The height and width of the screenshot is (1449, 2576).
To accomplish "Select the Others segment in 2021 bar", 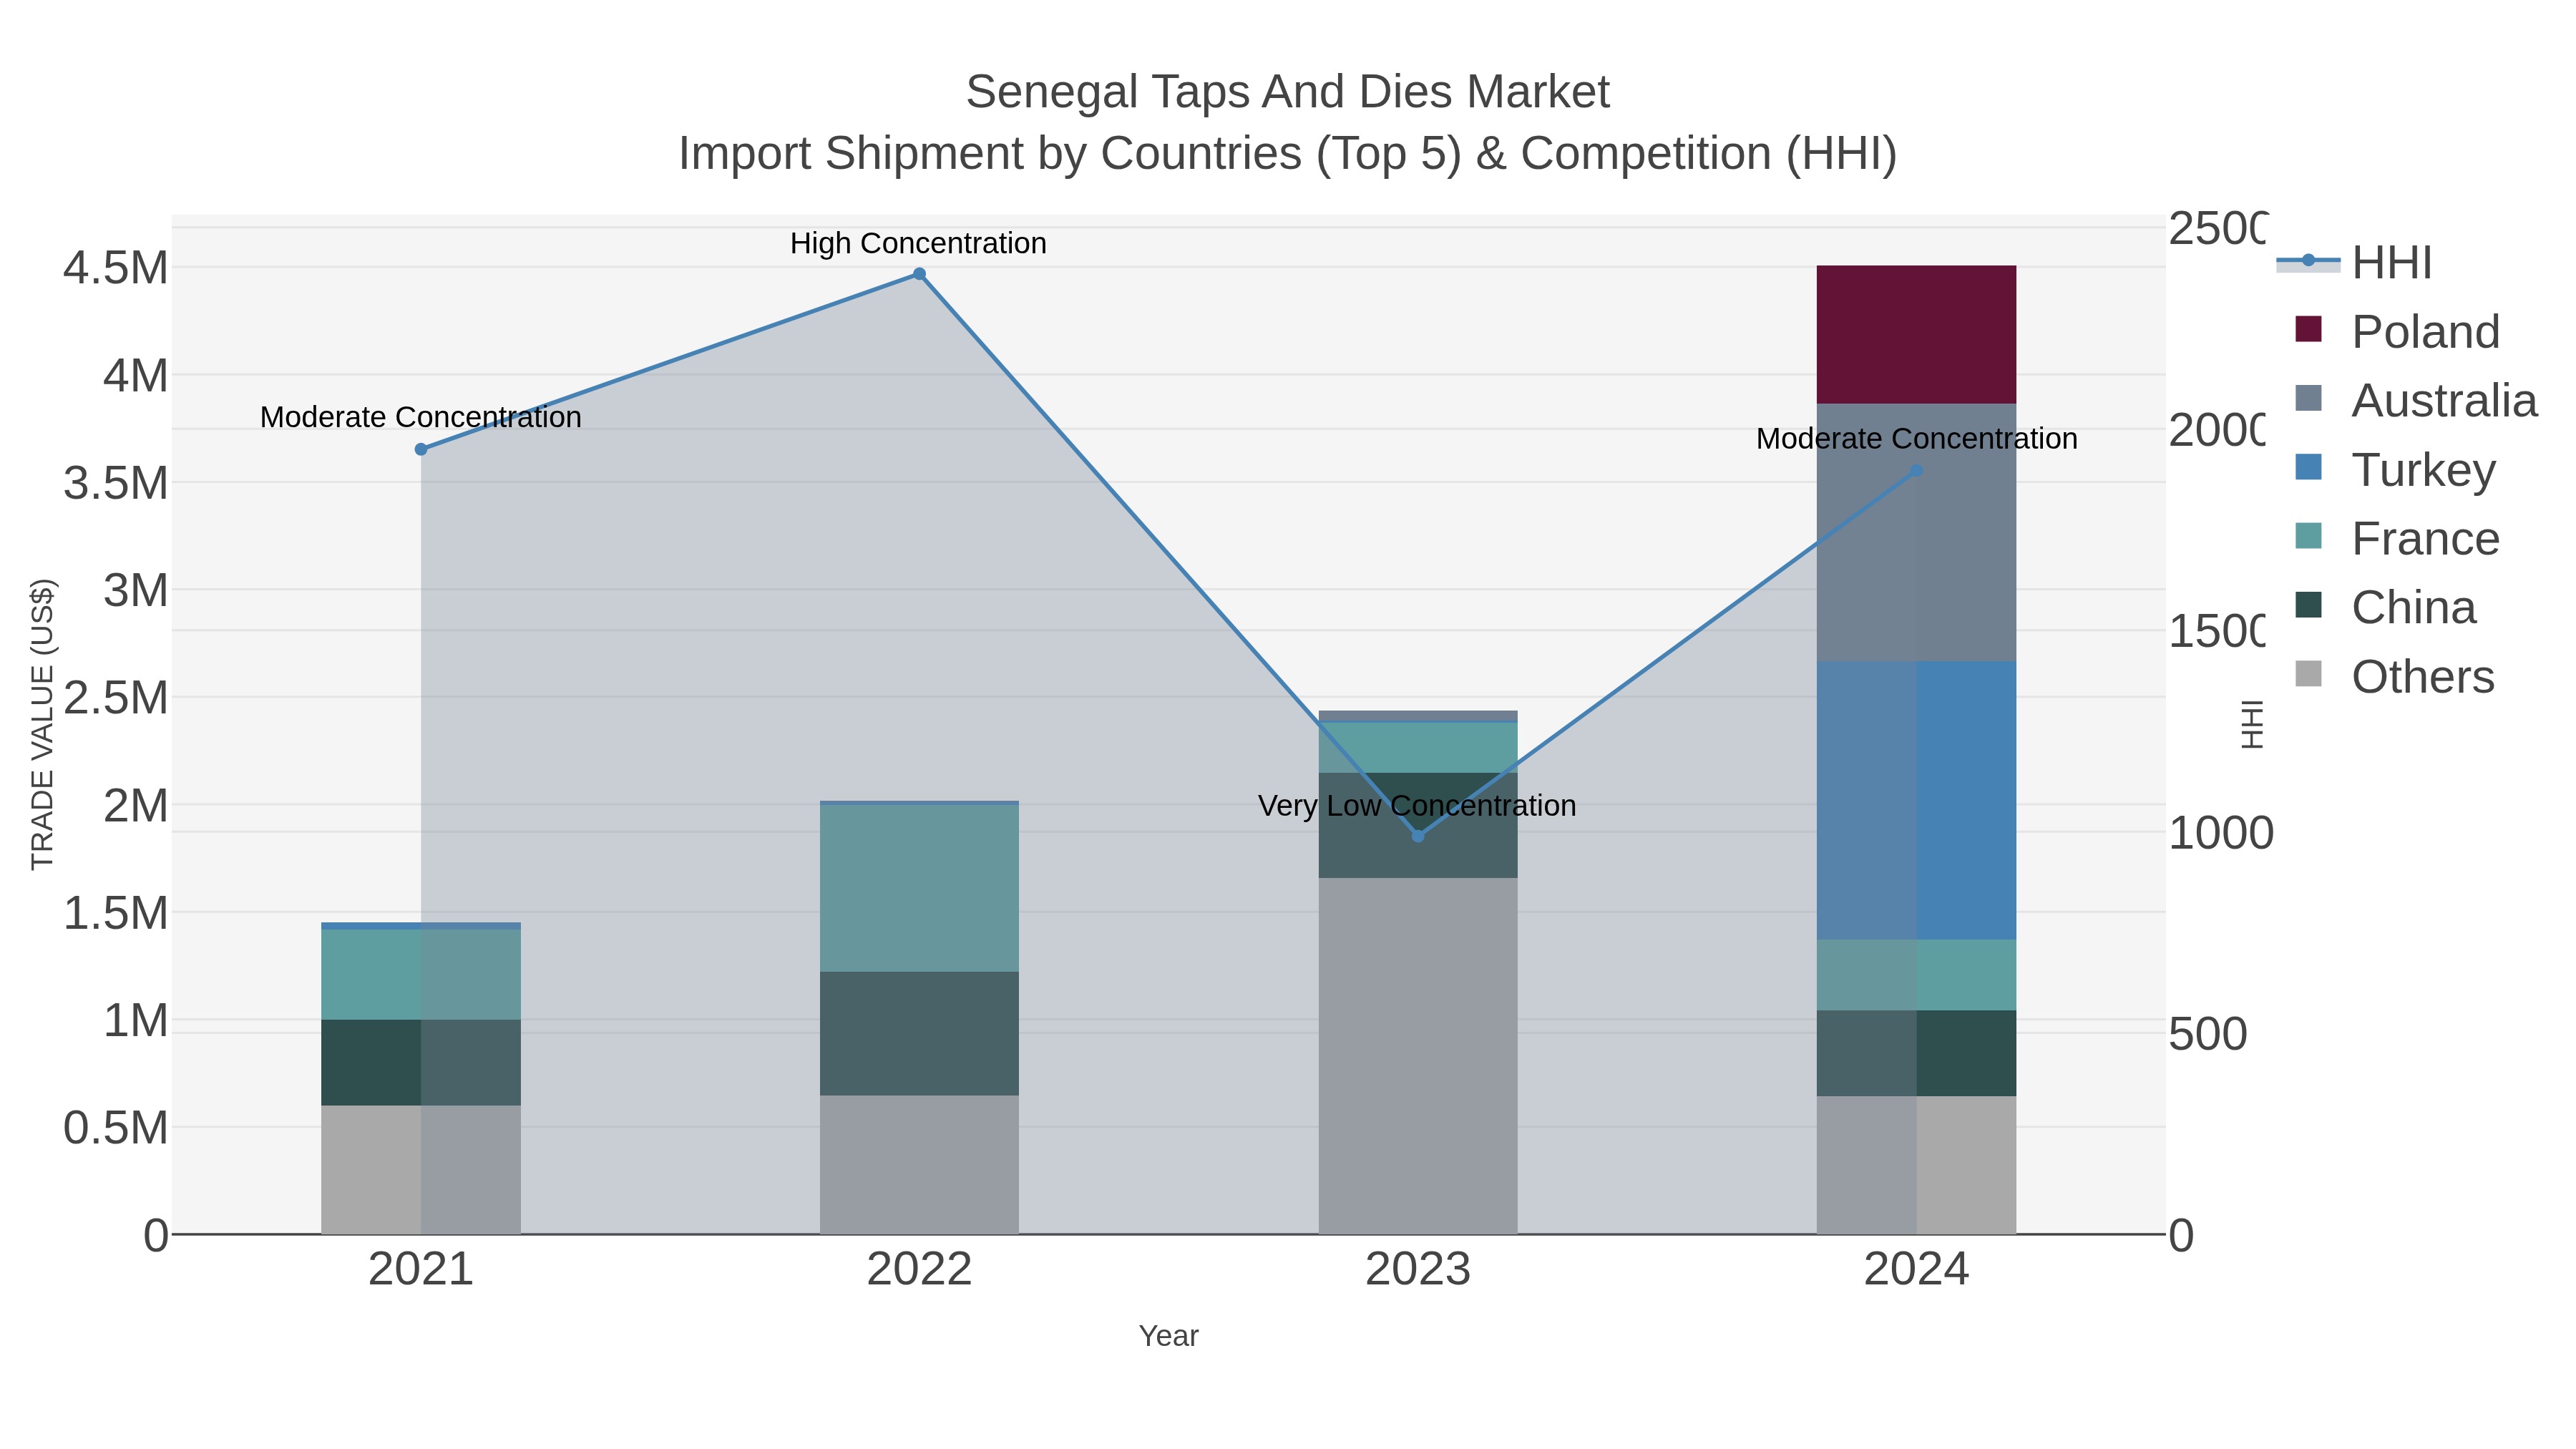I will point(421,1170).
